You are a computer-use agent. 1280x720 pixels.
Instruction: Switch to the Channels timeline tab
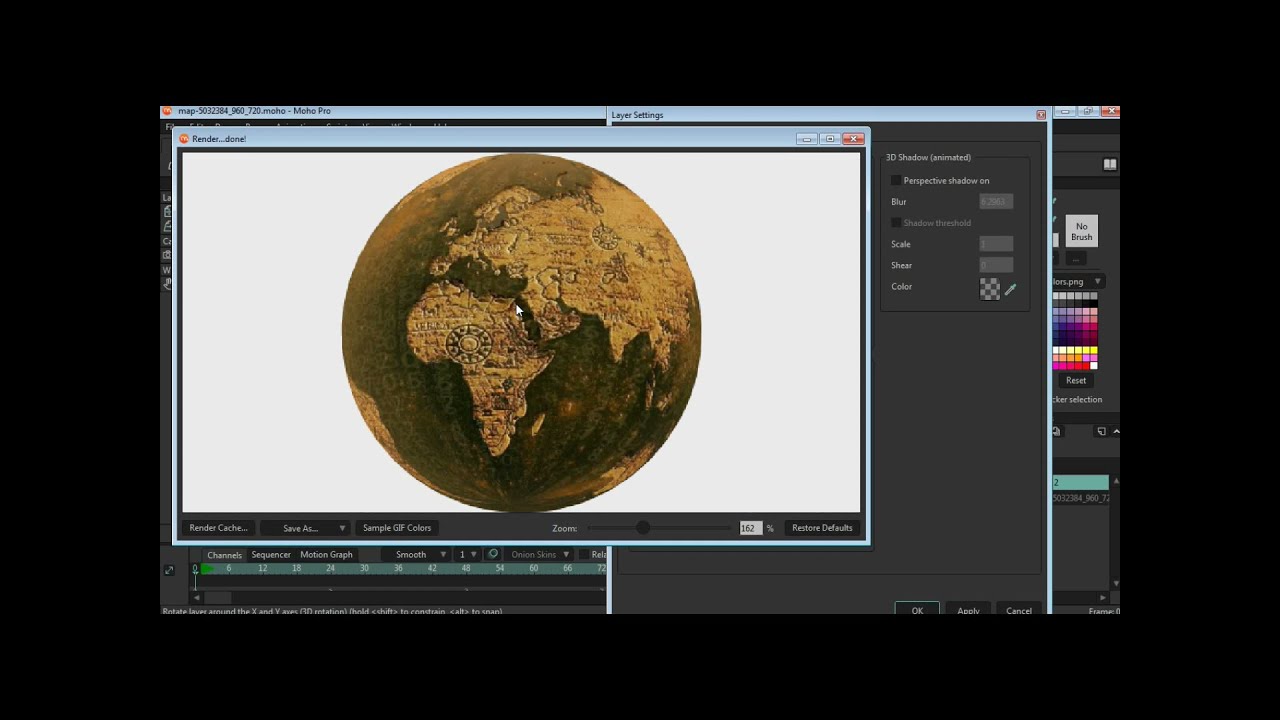point(224,555)
